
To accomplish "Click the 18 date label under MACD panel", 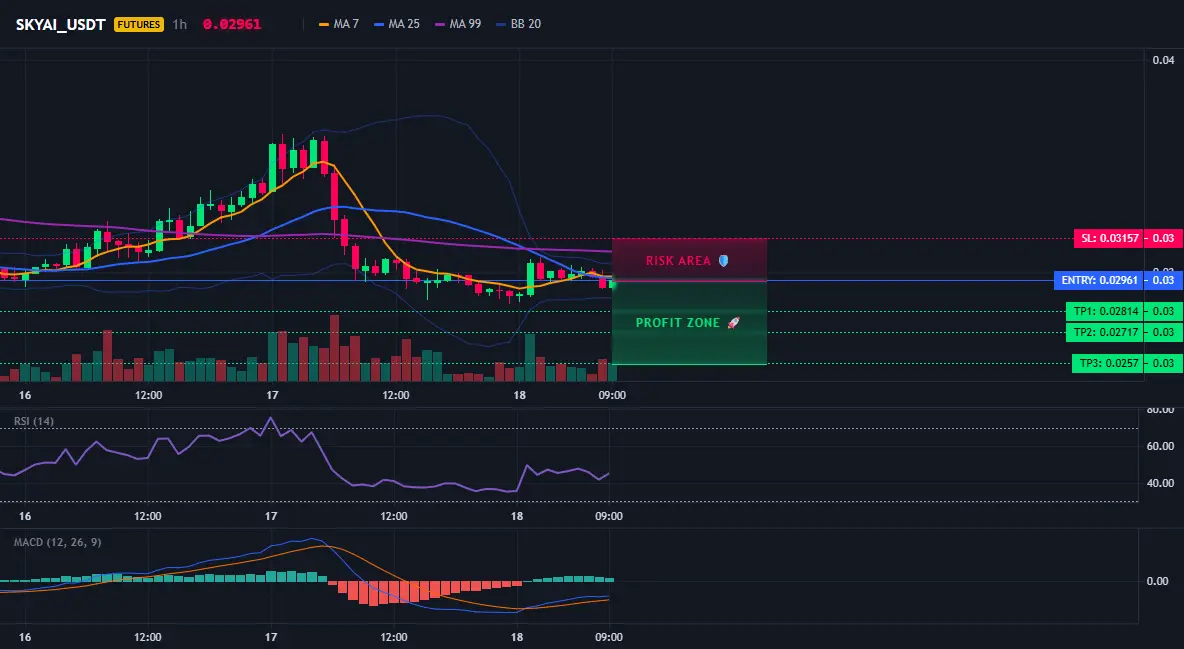I will click(x=517, y=637).
